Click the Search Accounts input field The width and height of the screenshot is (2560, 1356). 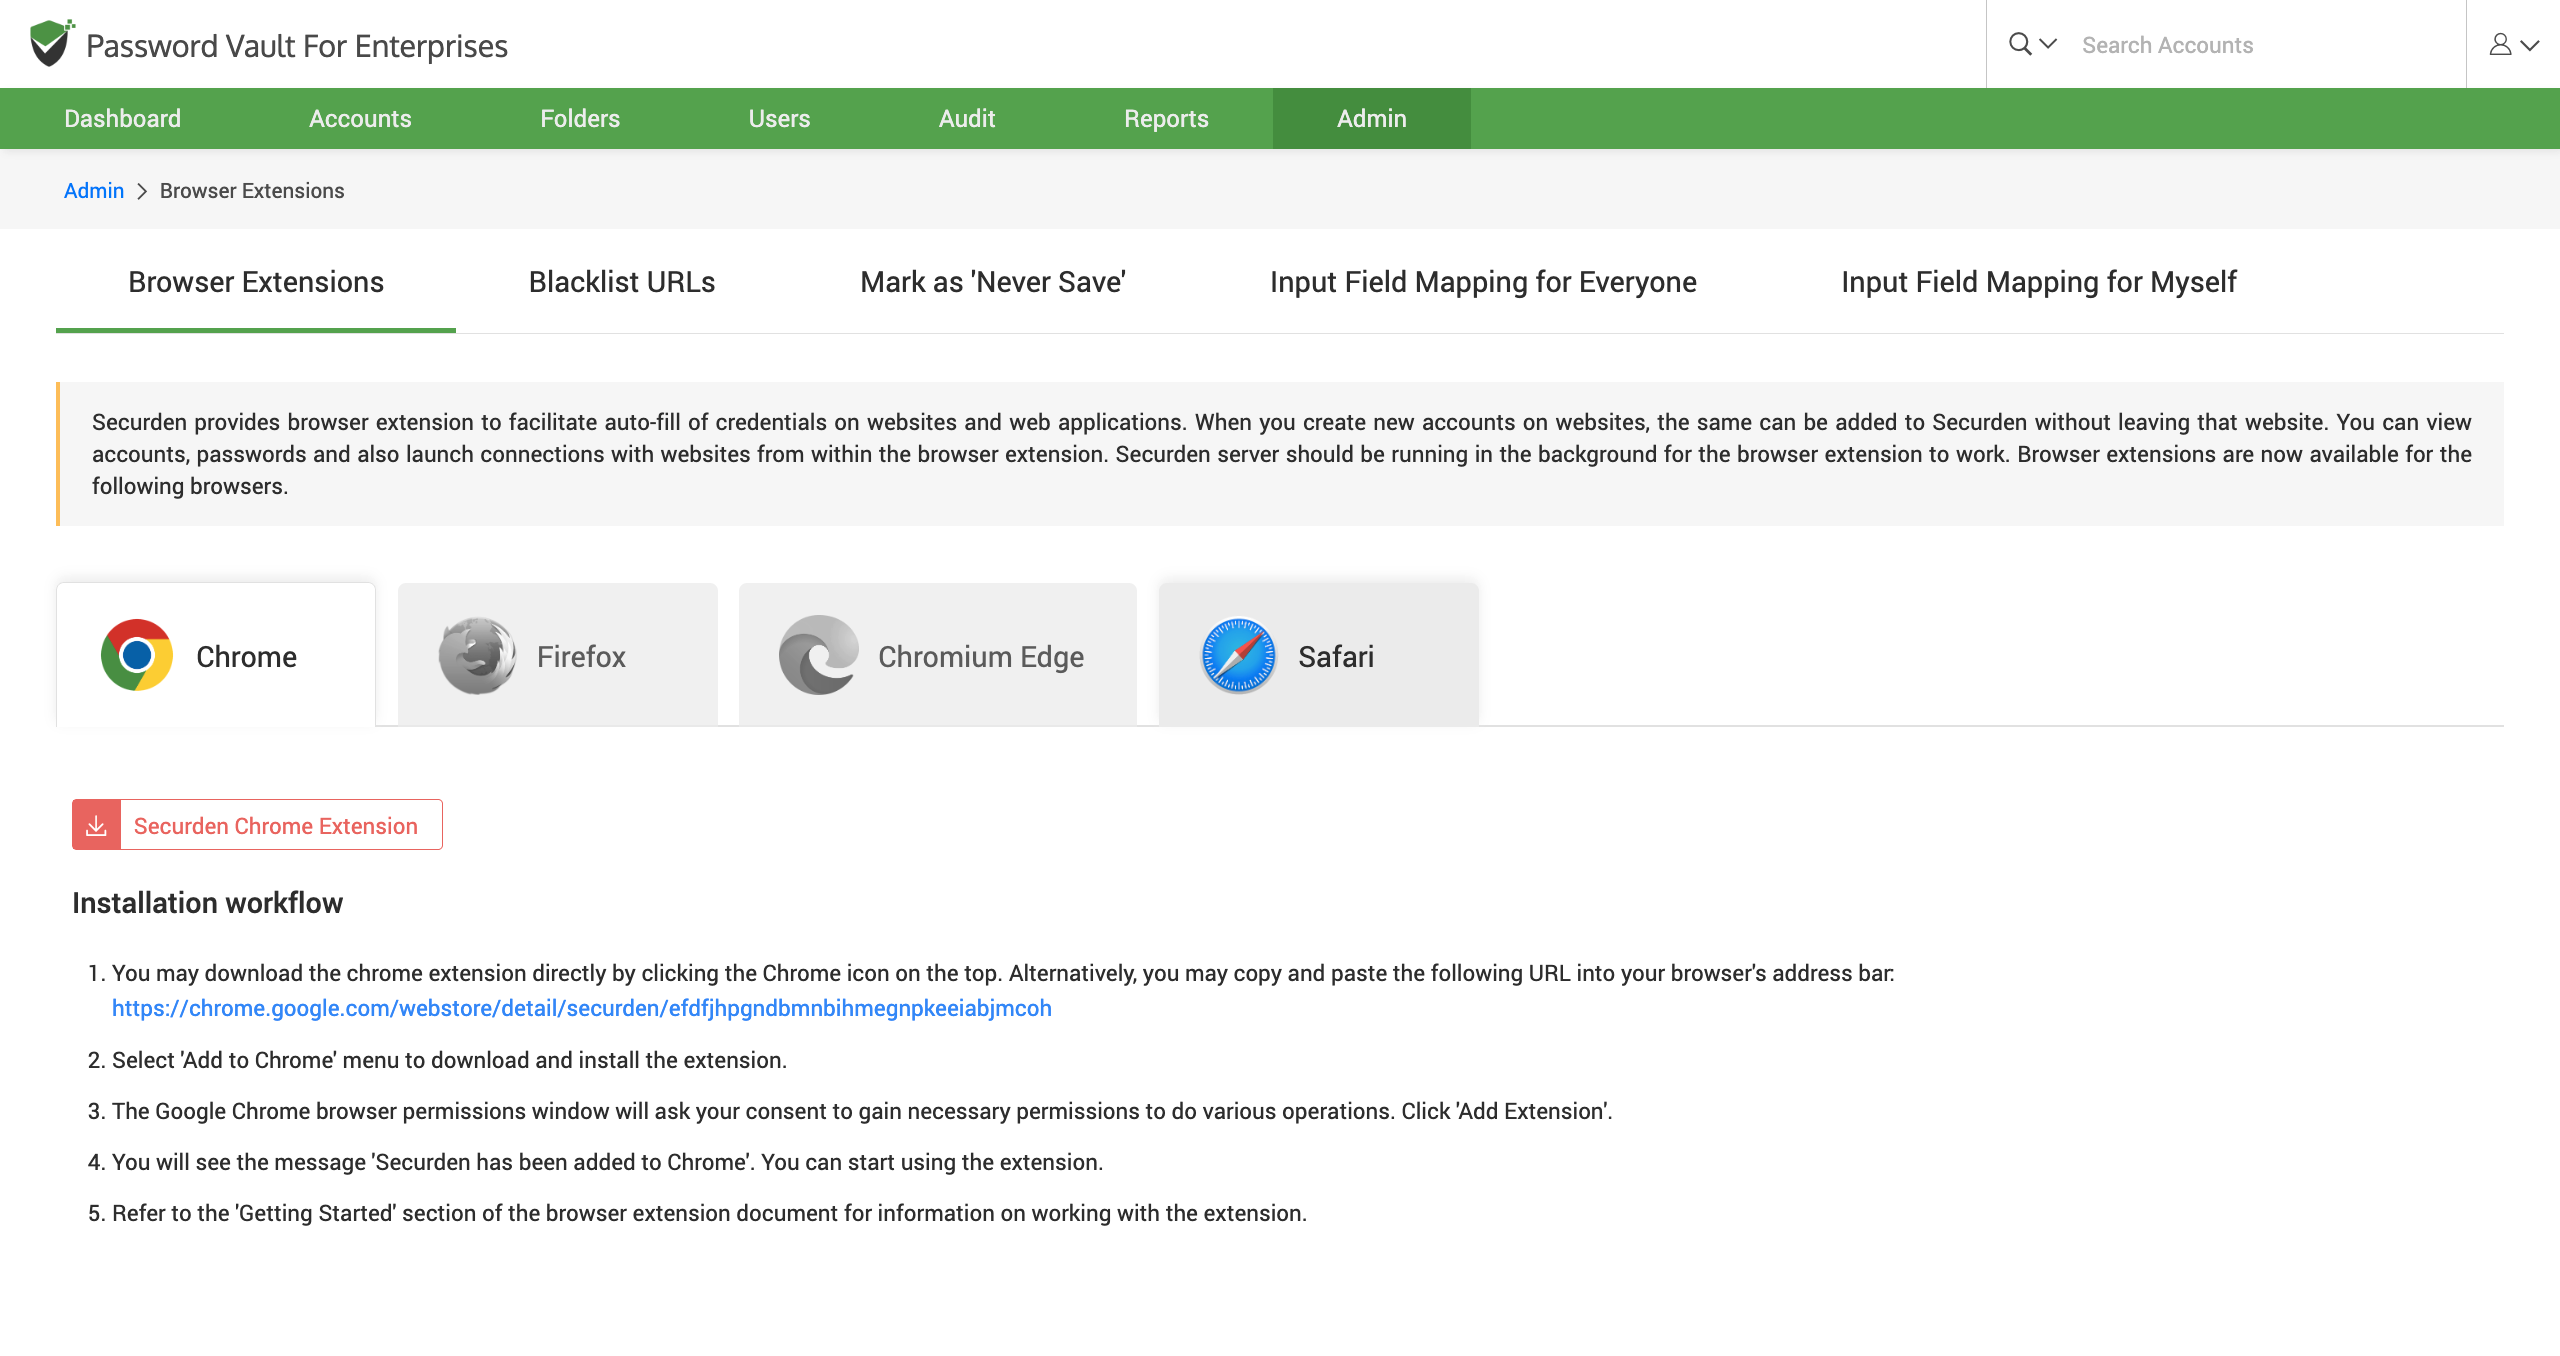click(x=2260, y=45)
